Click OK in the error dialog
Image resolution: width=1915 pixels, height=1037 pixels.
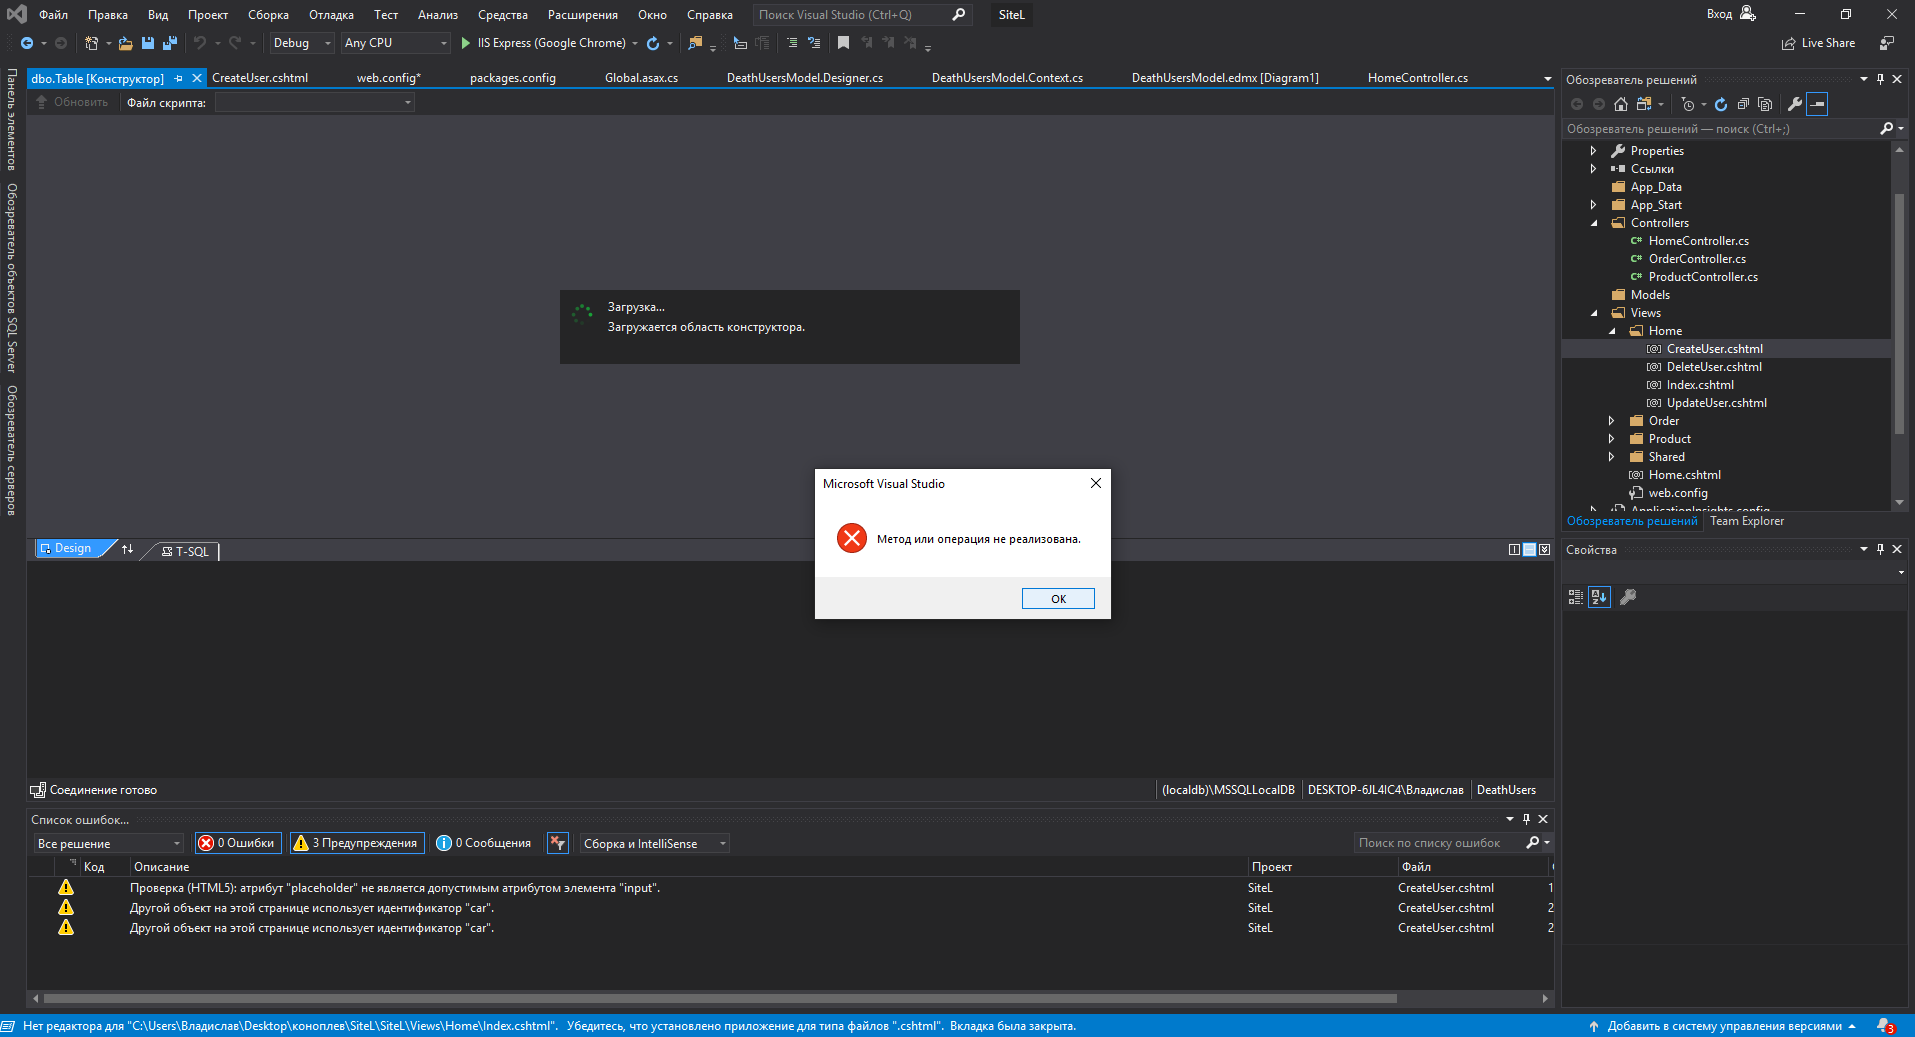(1058, 598)
